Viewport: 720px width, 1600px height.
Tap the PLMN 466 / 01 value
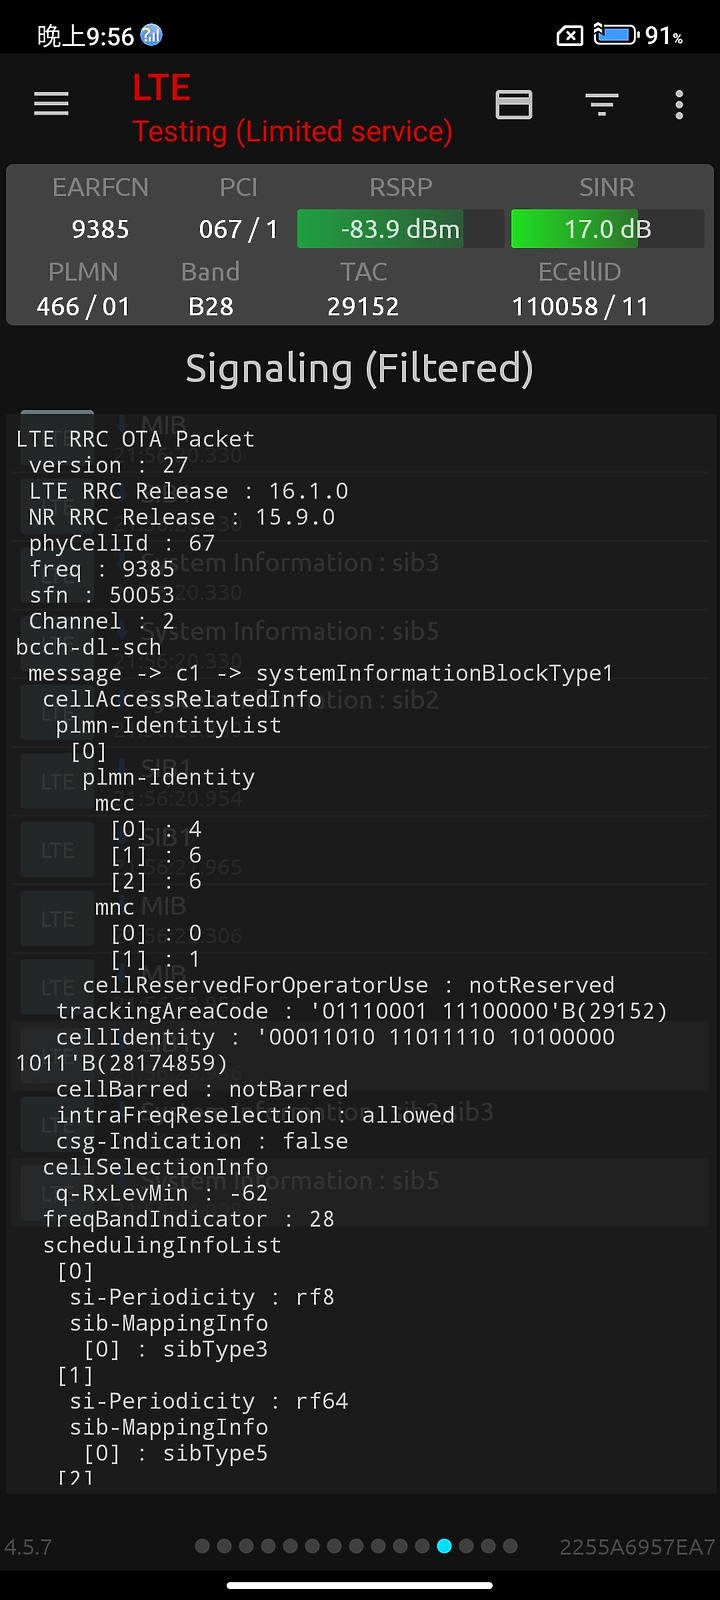point(83,306)
